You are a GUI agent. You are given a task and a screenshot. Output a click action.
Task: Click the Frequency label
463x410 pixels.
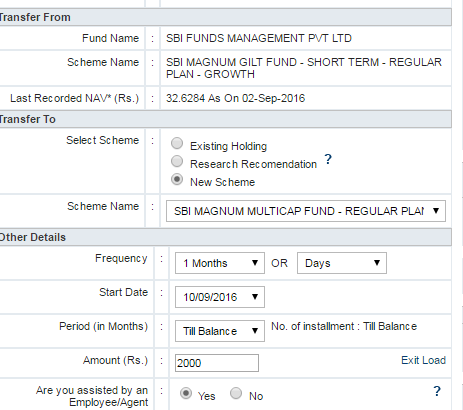click(121, 258)
